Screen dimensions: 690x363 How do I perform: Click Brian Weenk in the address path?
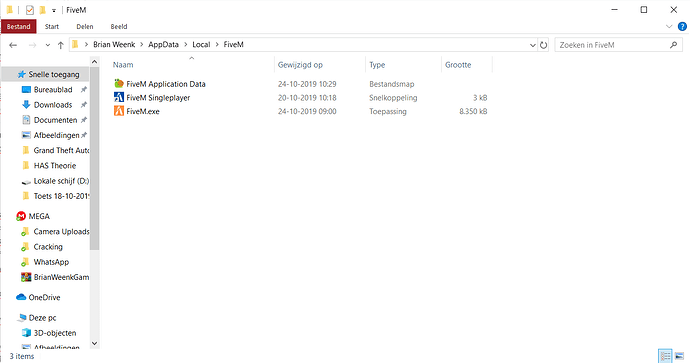114,44
